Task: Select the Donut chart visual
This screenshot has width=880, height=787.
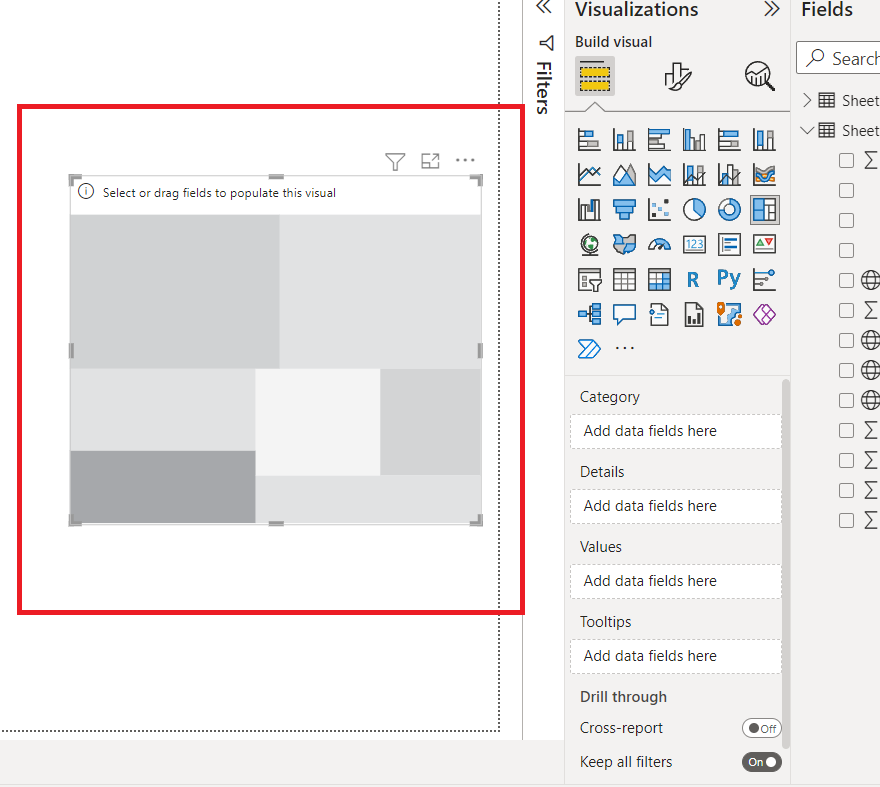Action: (729, 209)
